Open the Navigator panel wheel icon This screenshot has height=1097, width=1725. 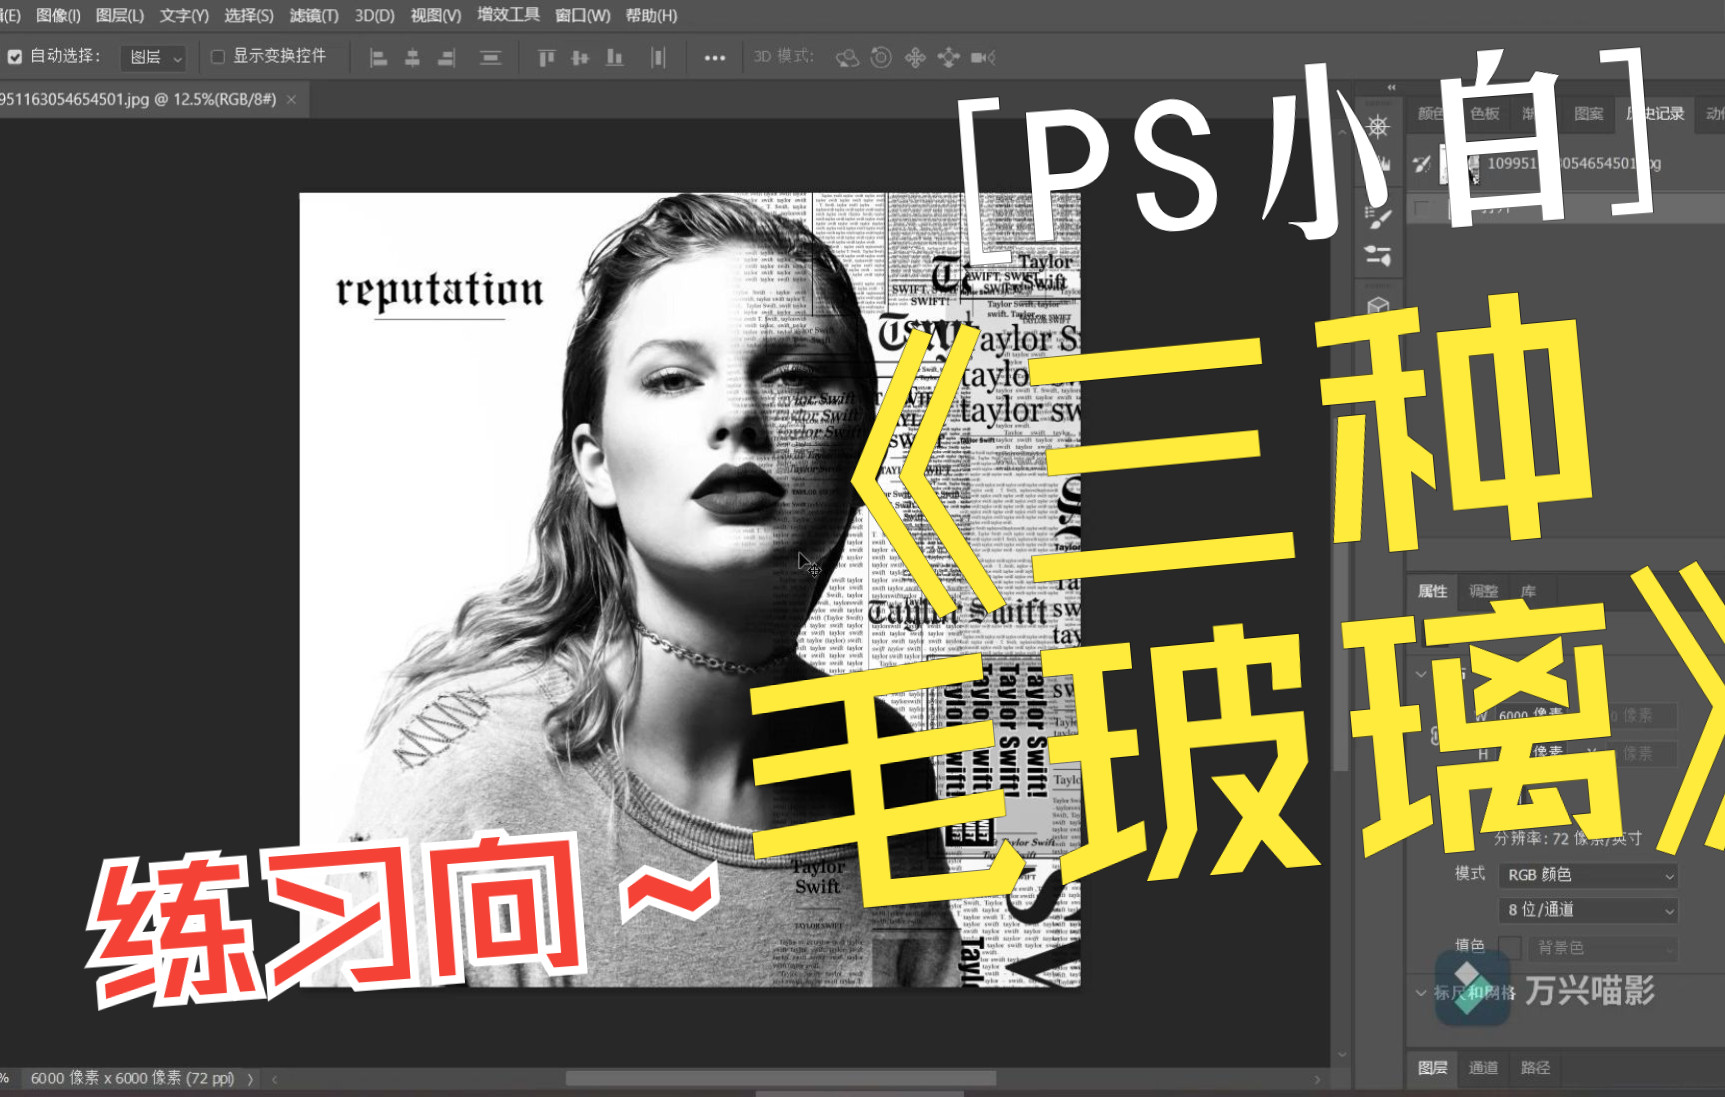[1377, 126]
